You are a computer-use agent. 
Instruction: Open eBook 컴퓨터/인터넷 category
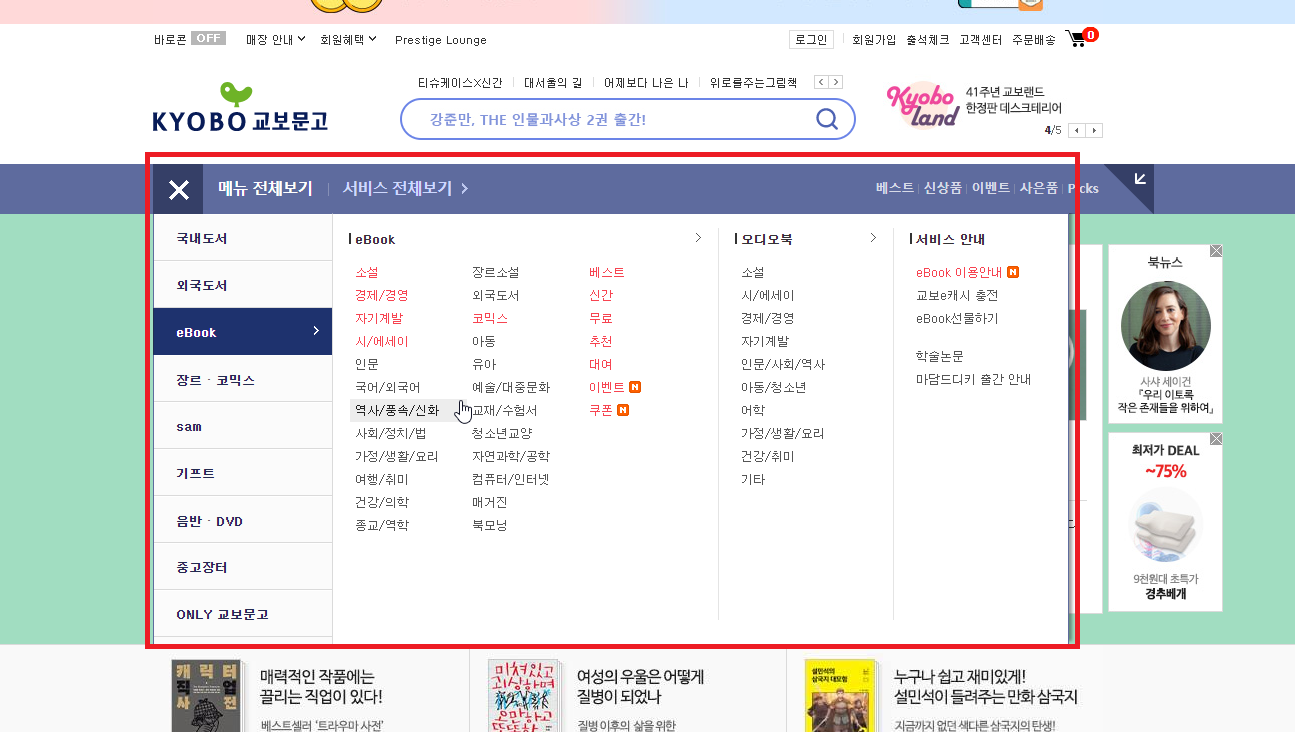tap(511, 479)
